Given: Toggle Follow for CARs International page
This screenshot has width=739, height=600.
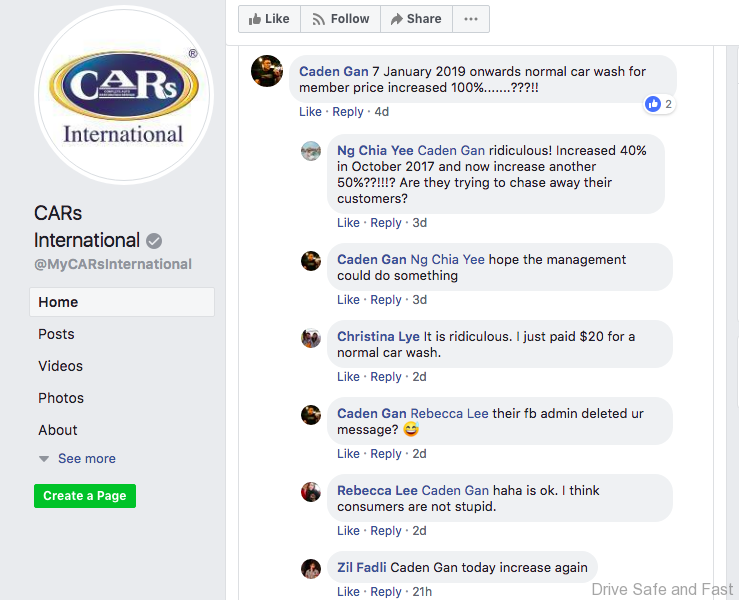Looking at the screenshot, I should click(340, 19).
